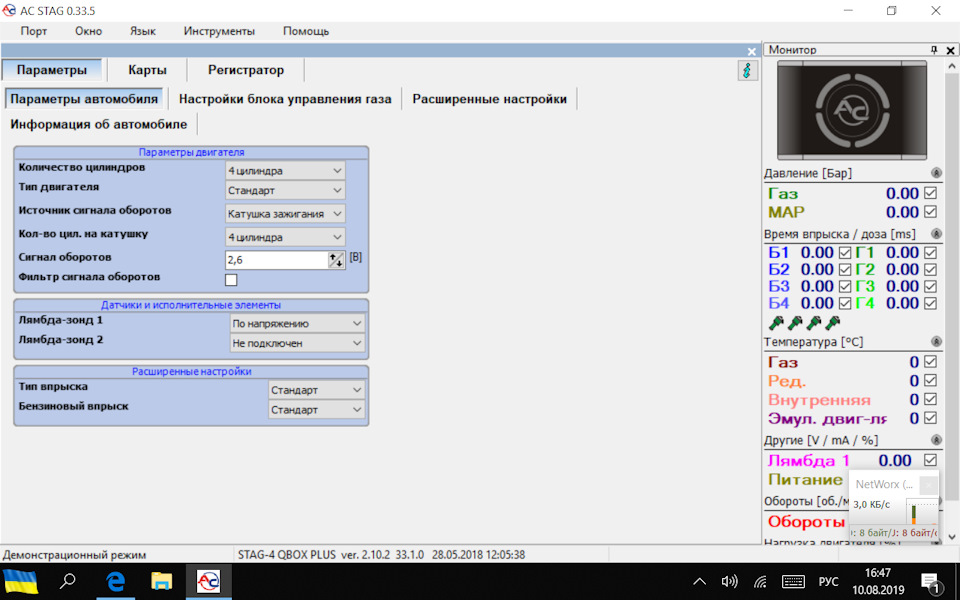Open the Start menu with the flag icon
Viewport: 960px width, 600px height.
[x=21, y=581]
